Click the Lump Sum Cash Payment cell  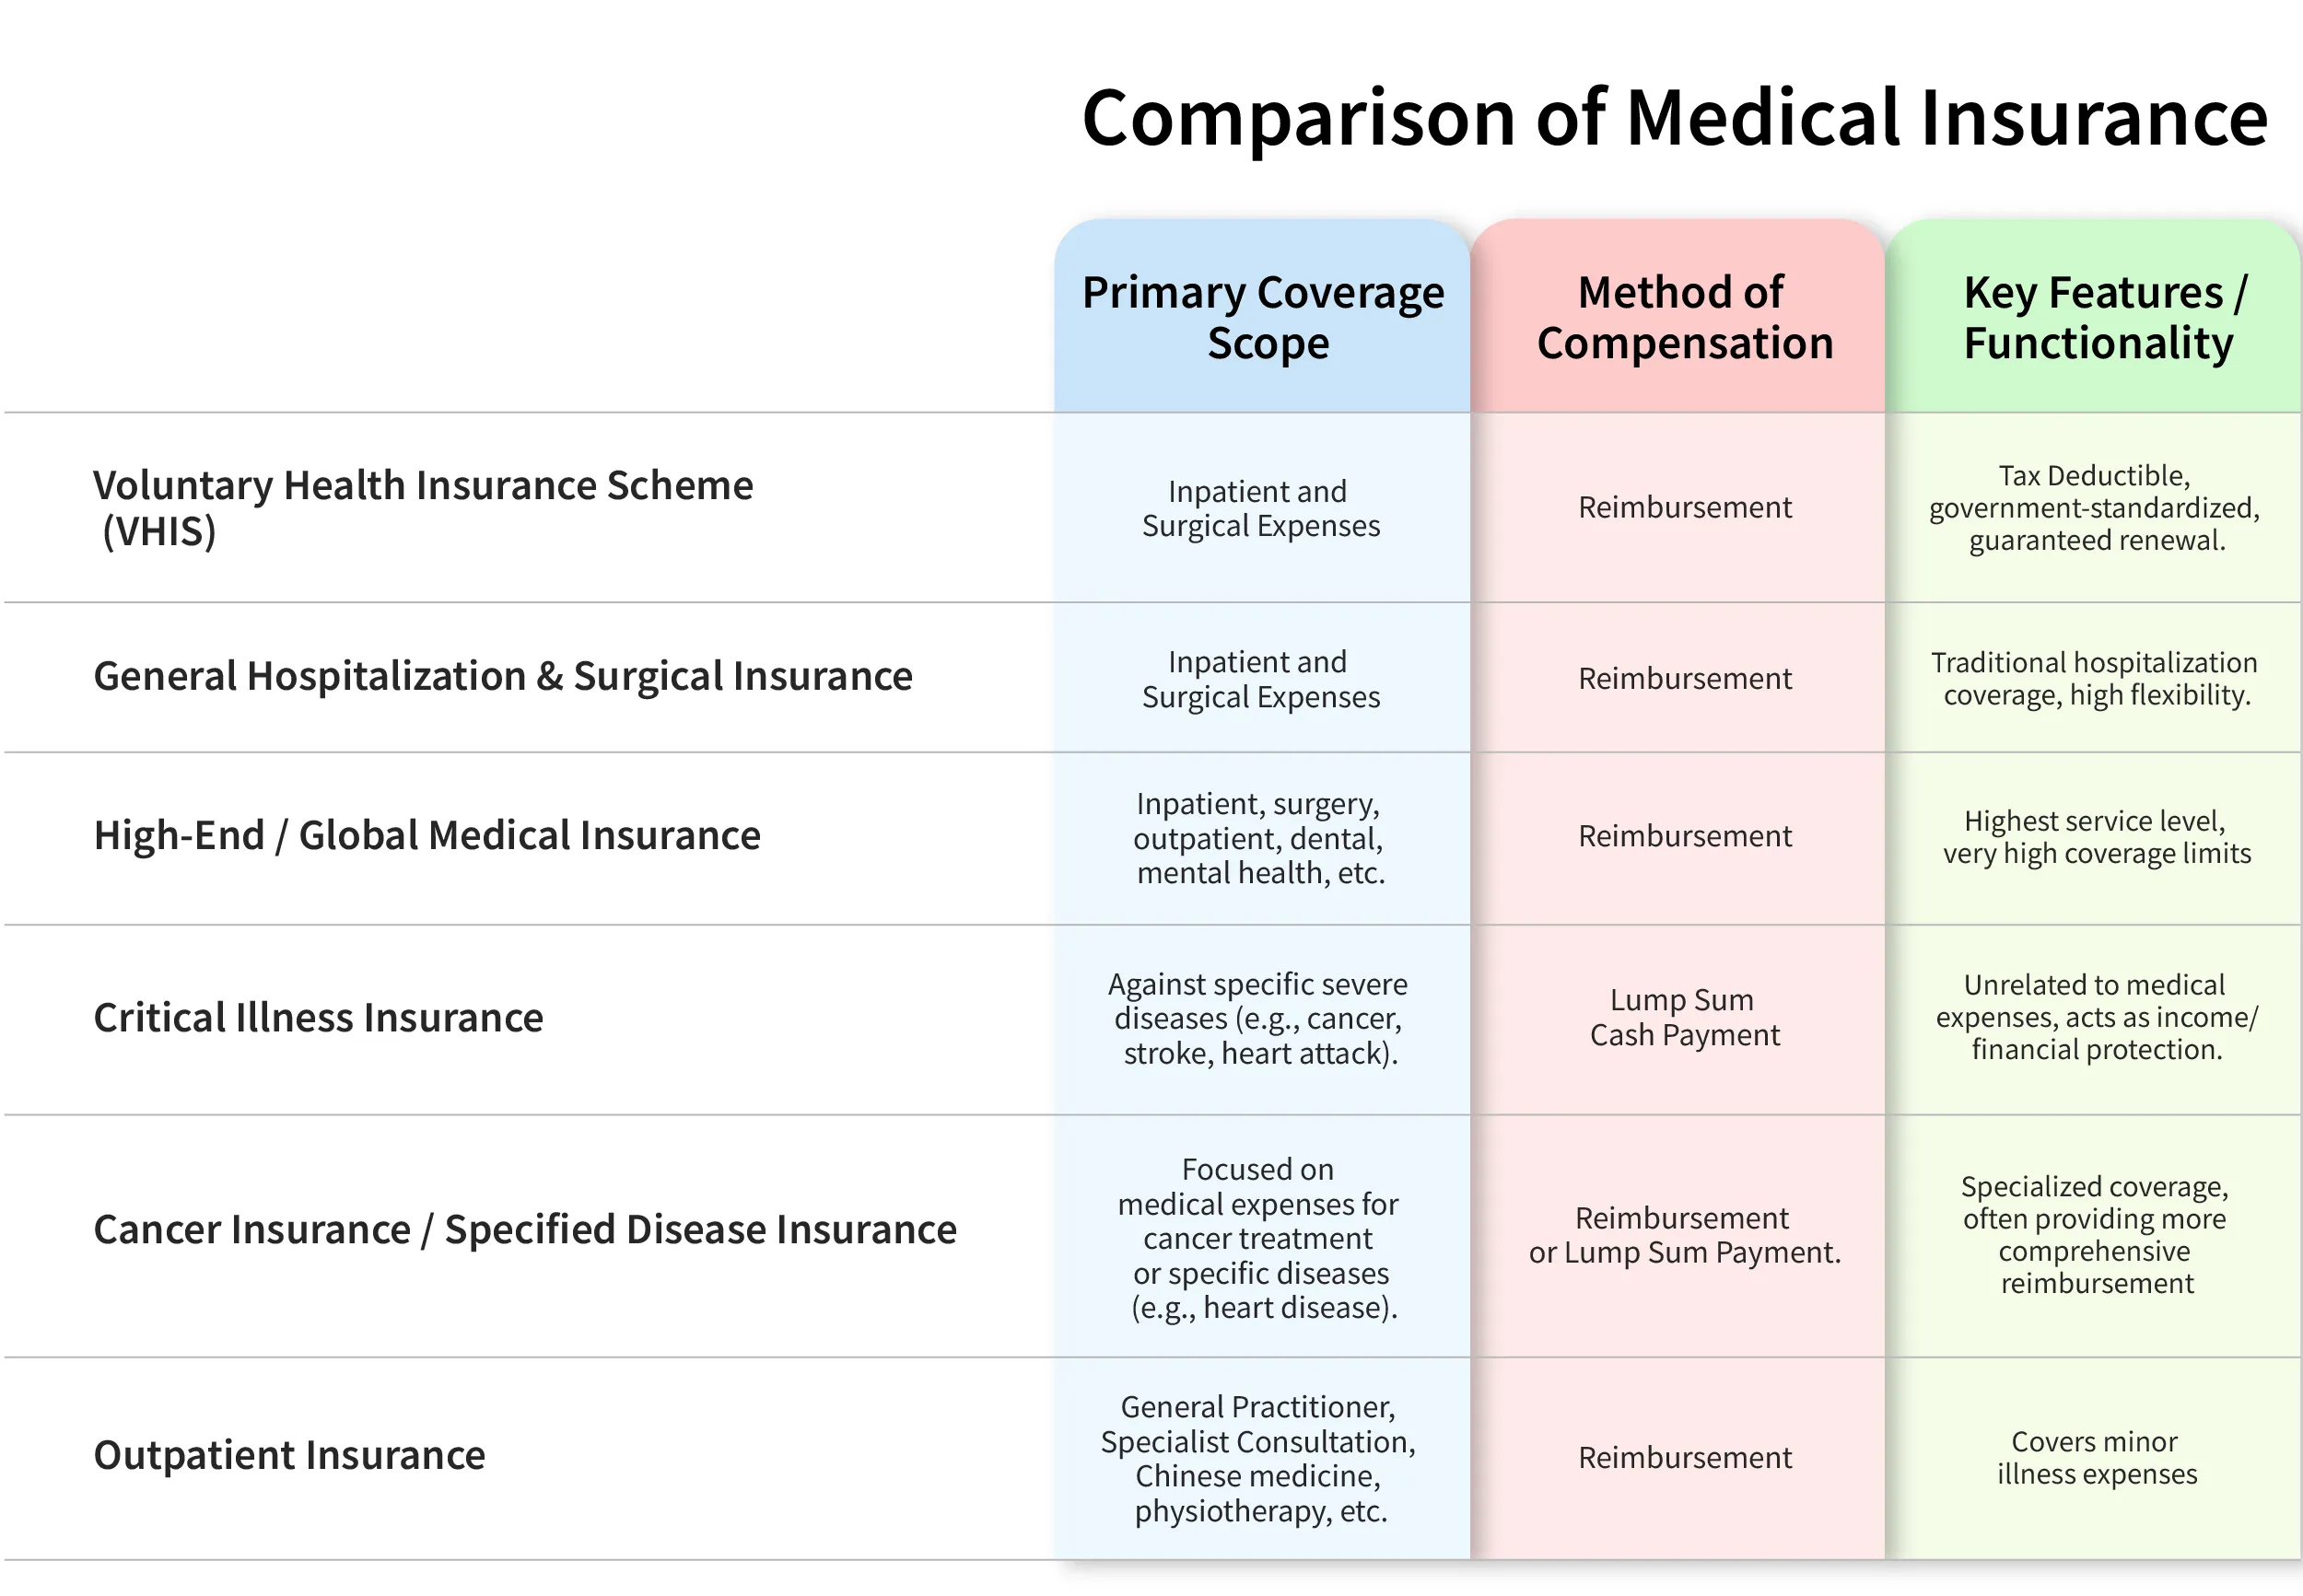pyautogui.click(x=1684, y=1017)
